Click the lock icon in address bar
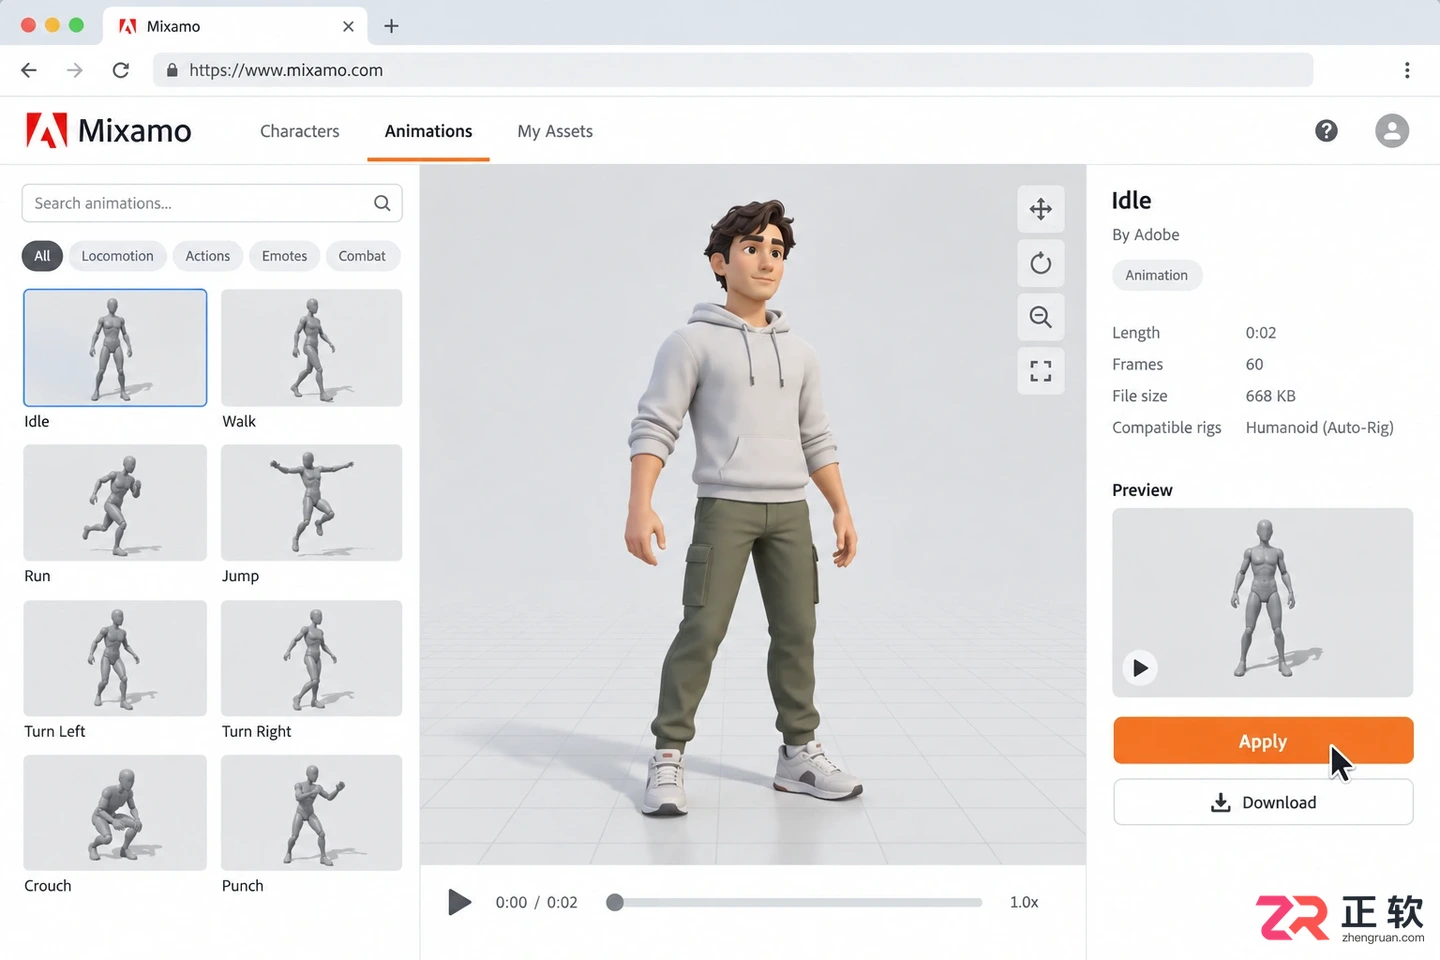Viewport: 1440px width, 960px height. (x=172, y=70)
